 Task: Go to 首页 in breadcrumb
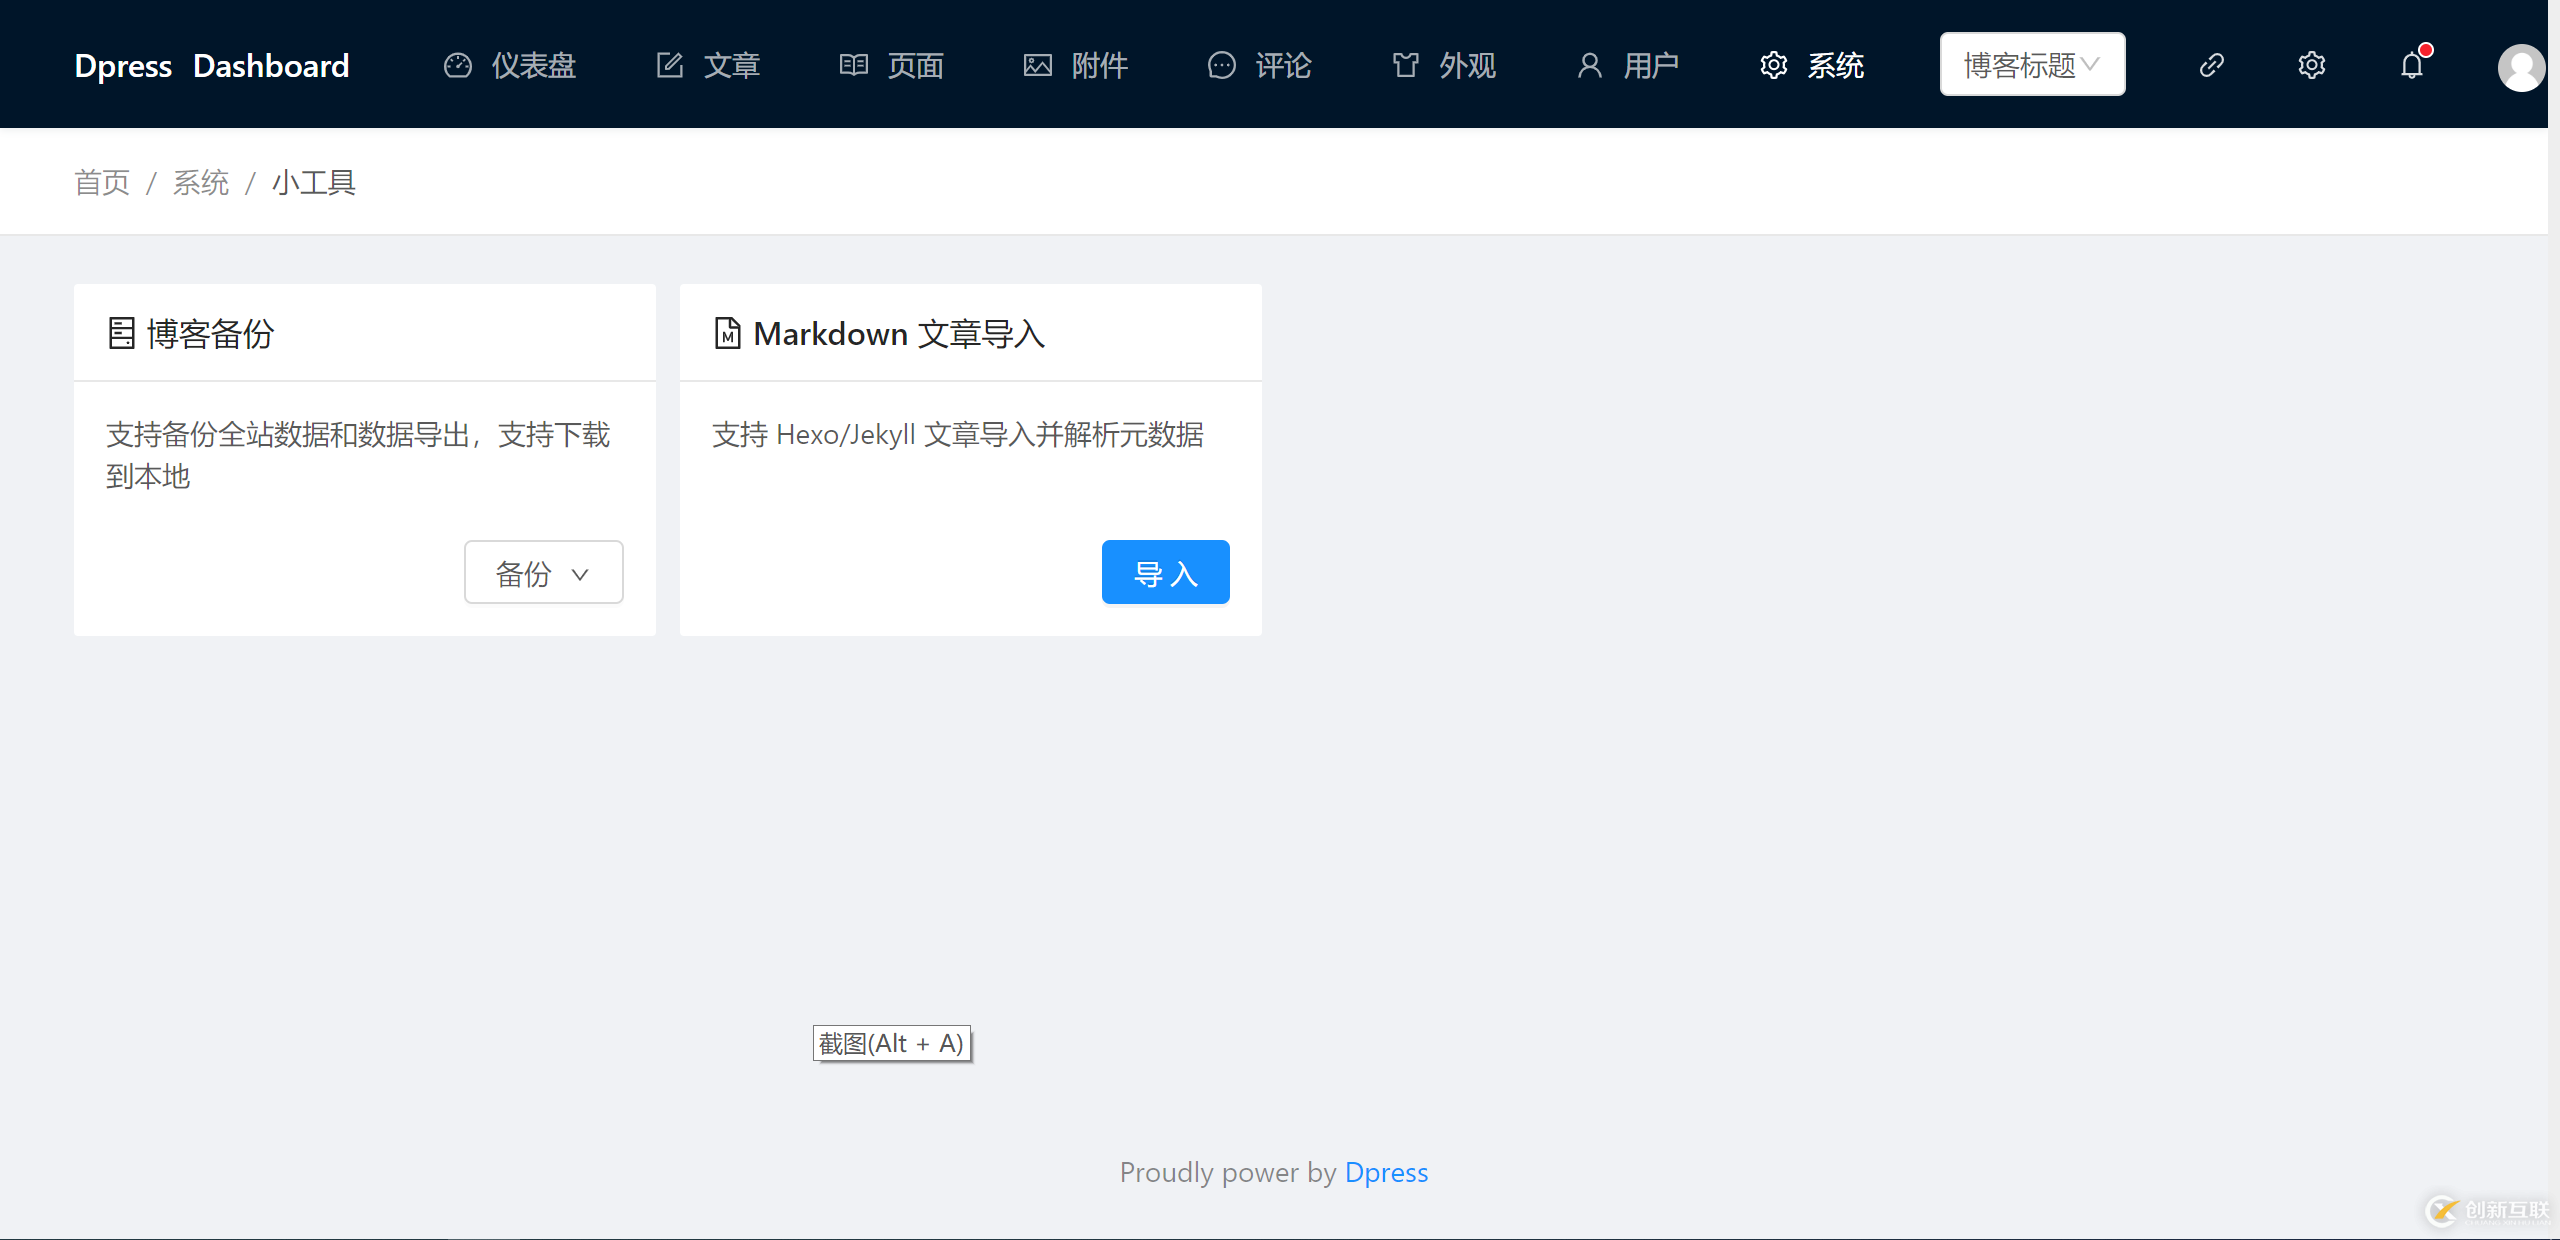click(x=102, y=183)
